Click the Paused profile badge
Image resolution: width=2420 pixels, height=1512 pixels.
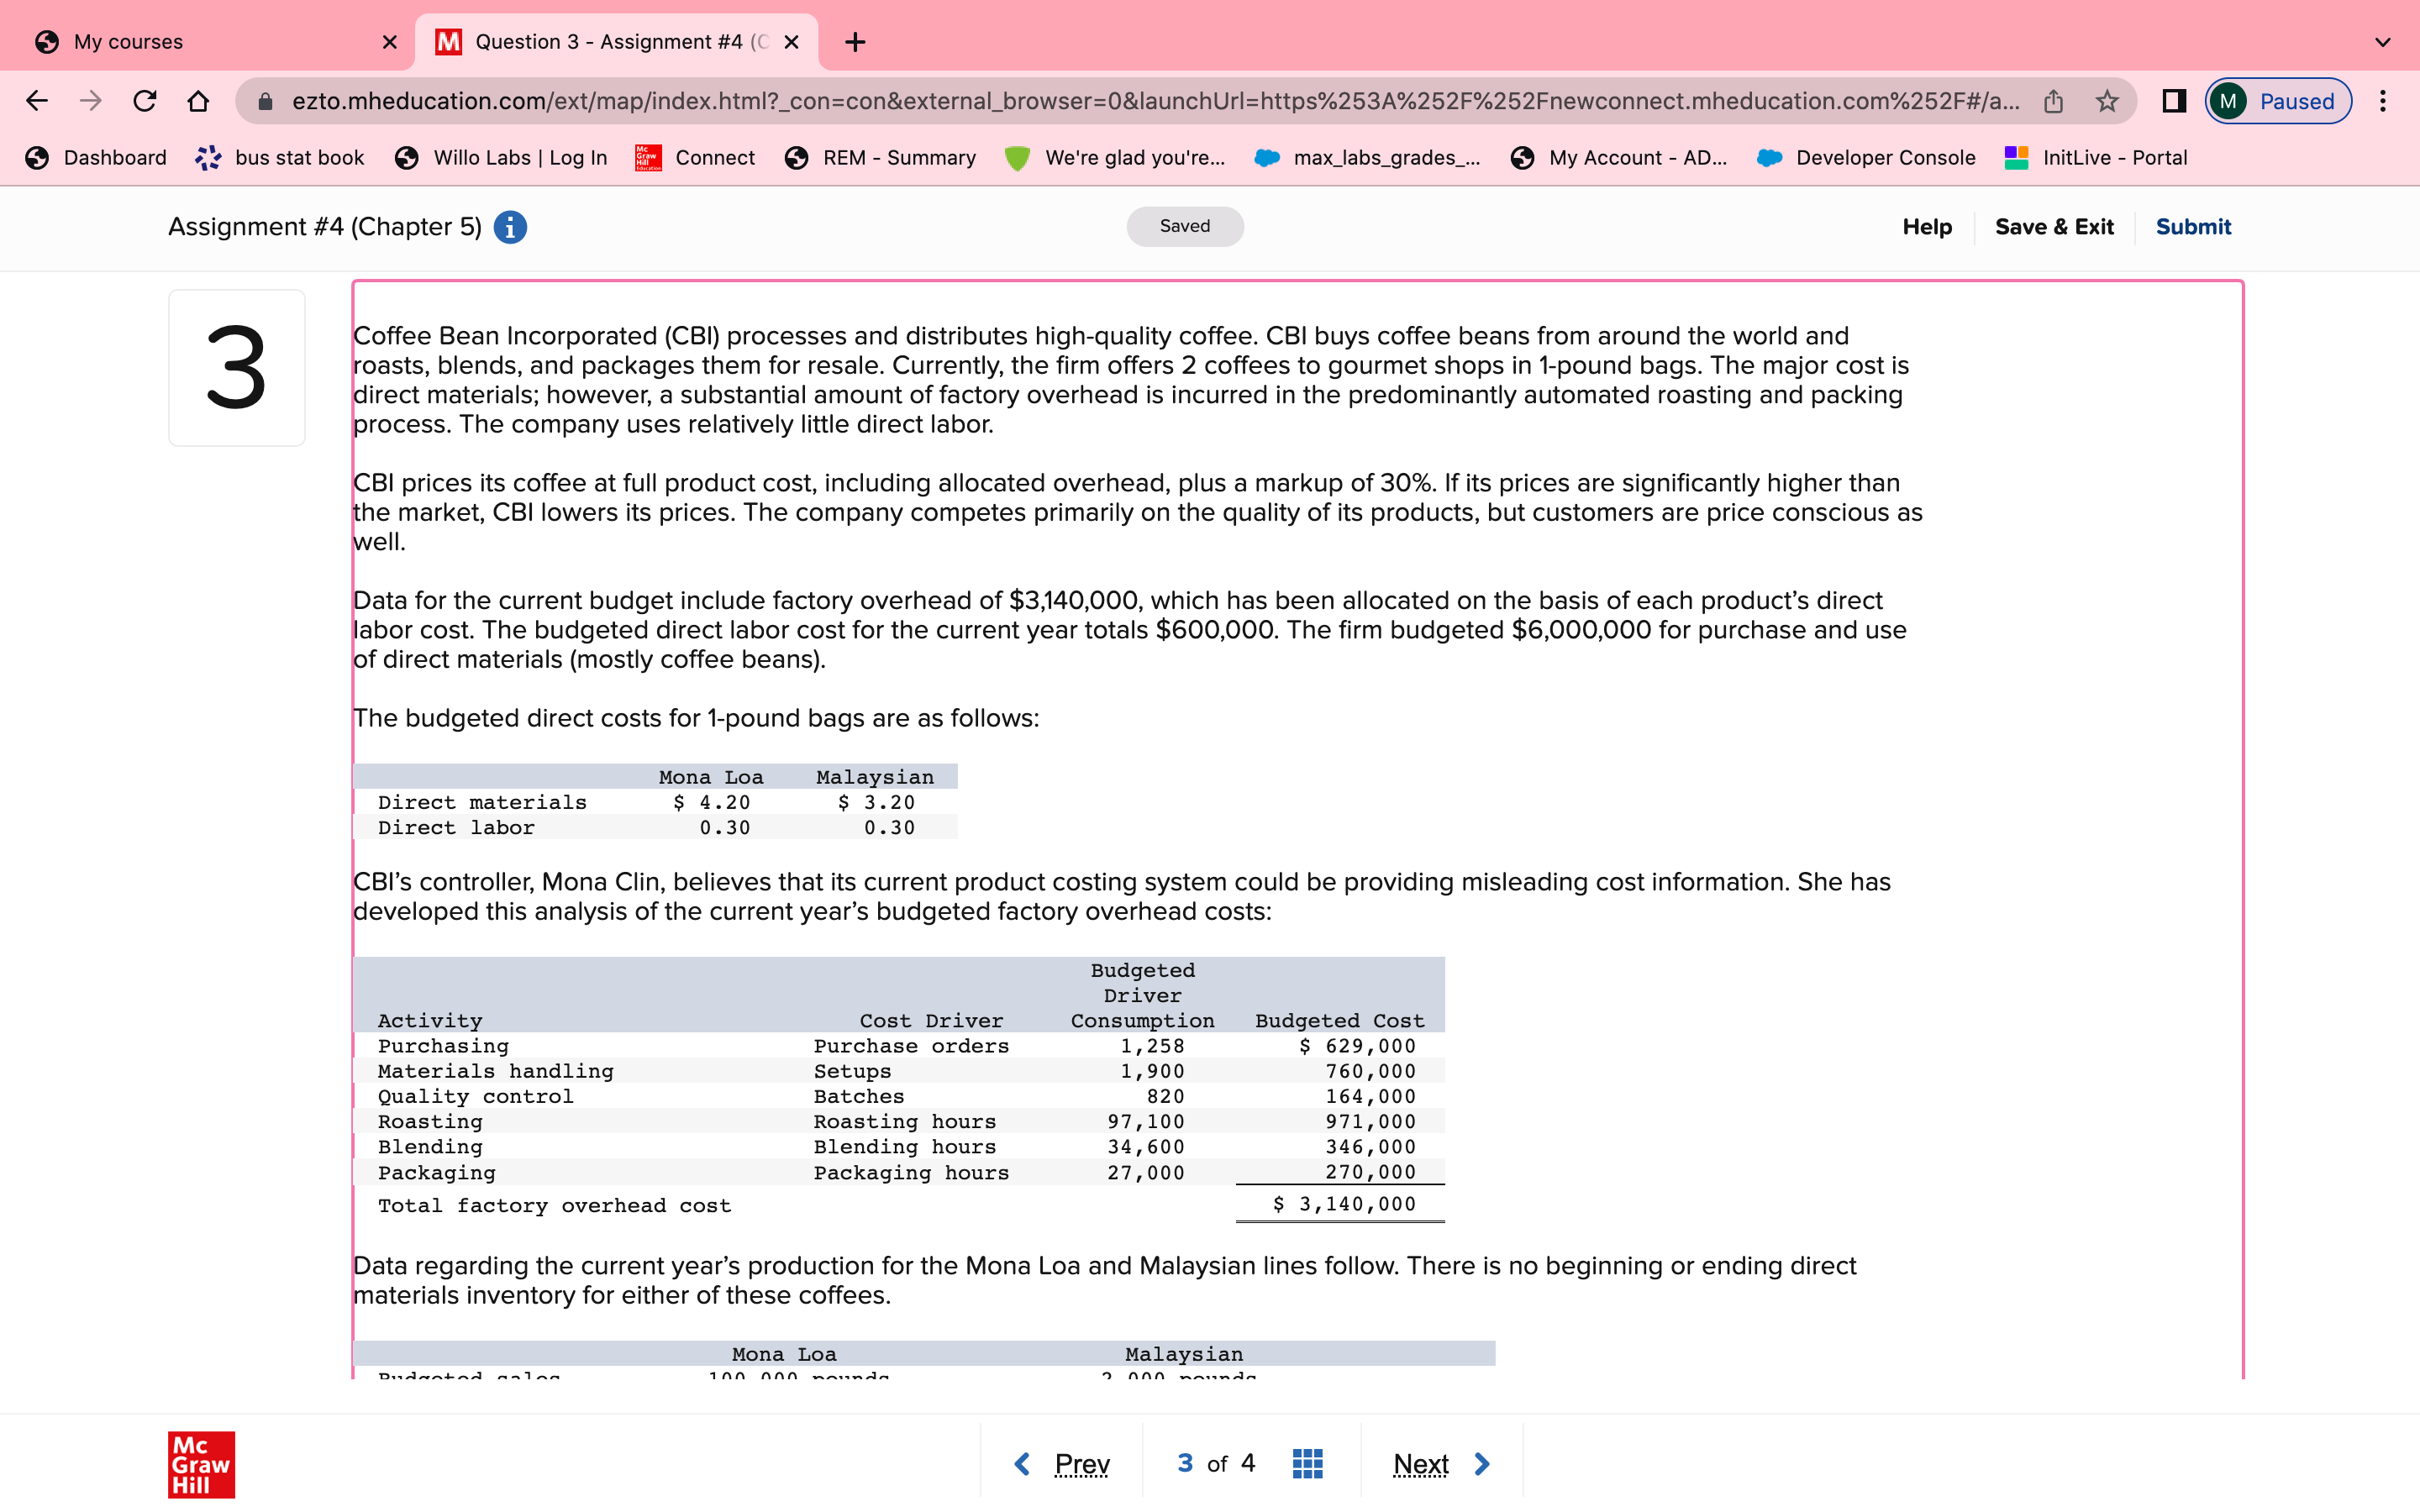tap(2278, 100)
